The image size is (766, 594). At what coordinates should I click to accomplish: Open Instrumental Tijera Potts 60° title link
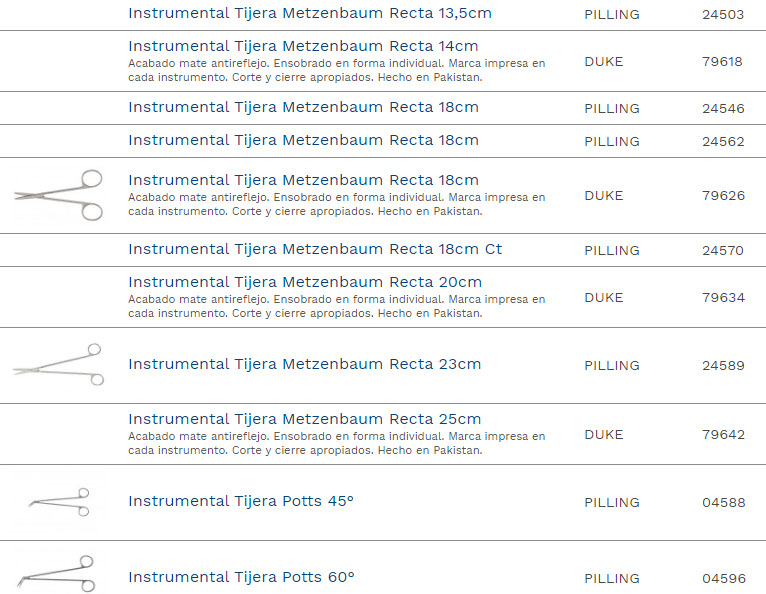(241, 577)
